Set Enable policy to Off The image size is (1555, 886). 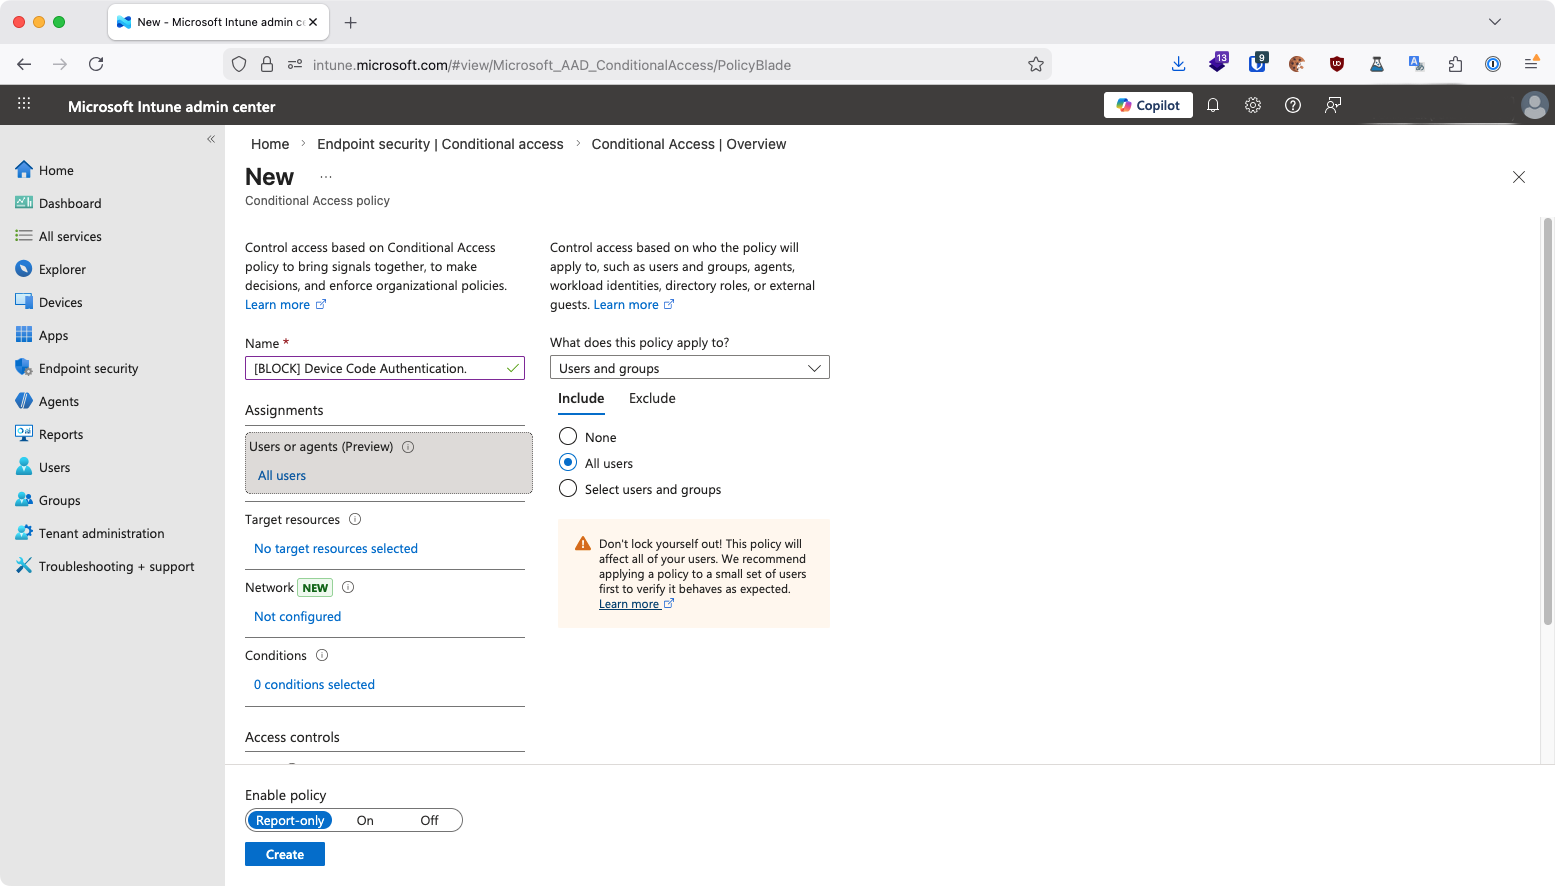429,820
